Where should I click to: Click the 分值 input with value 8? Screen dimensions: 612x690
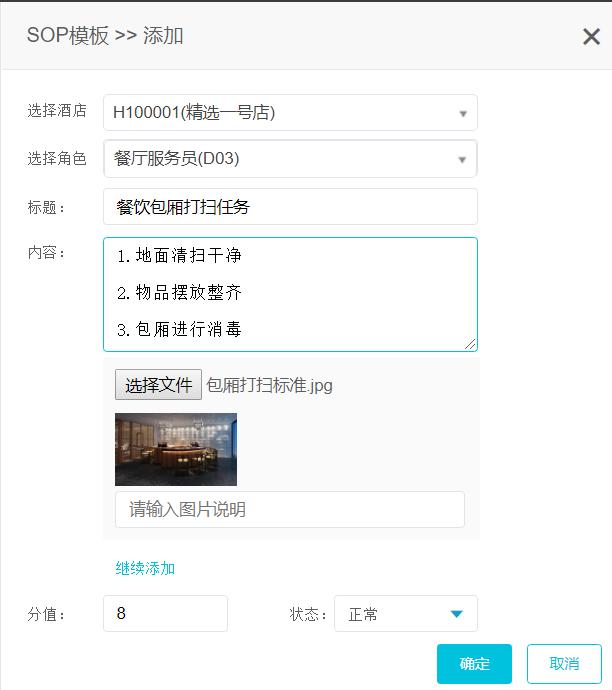tap(165, 613)
